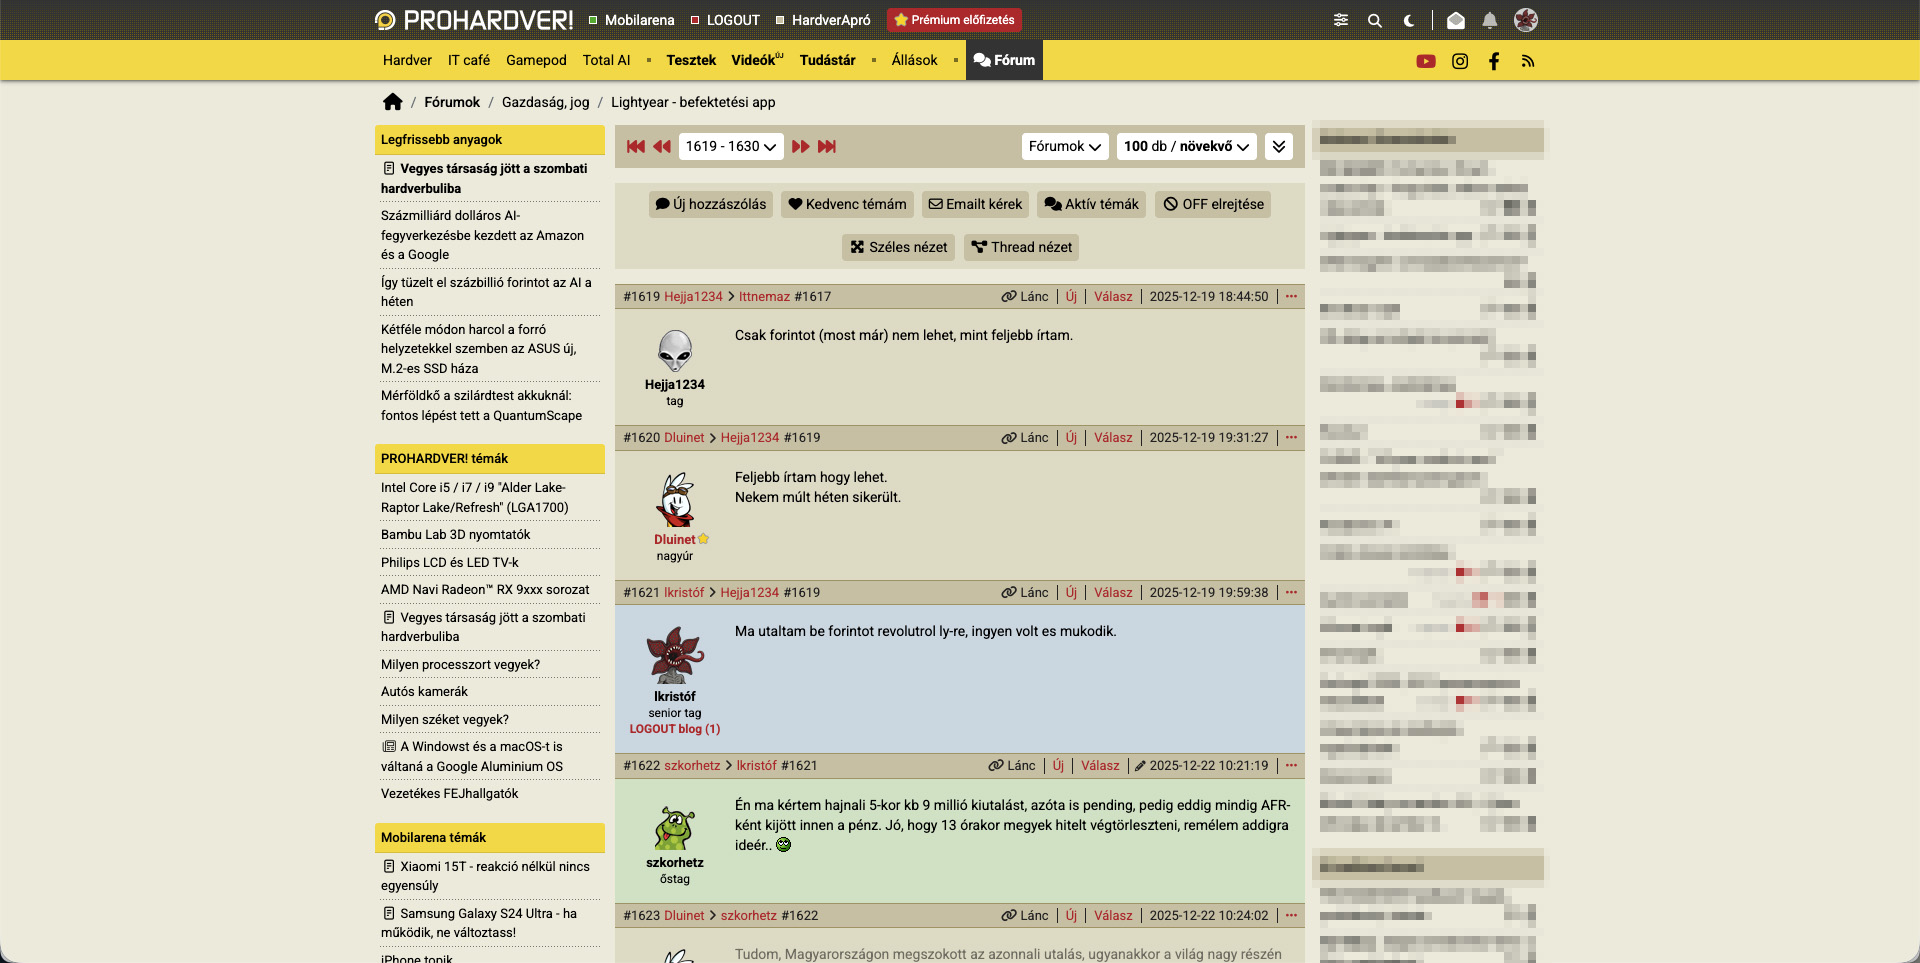Image resolution: width=1920 pixels, height=963 pixels.
Task: Open Milyen processzort vegyek? topic
Action: [460, 665]
